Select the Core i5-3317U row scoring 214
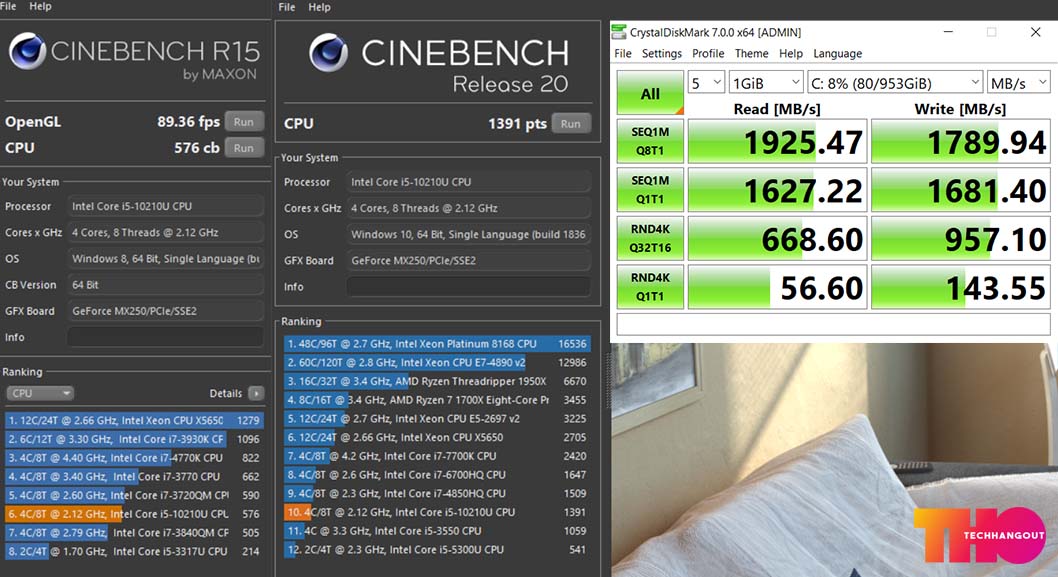The image size is (1058, 577). point(134,551)
